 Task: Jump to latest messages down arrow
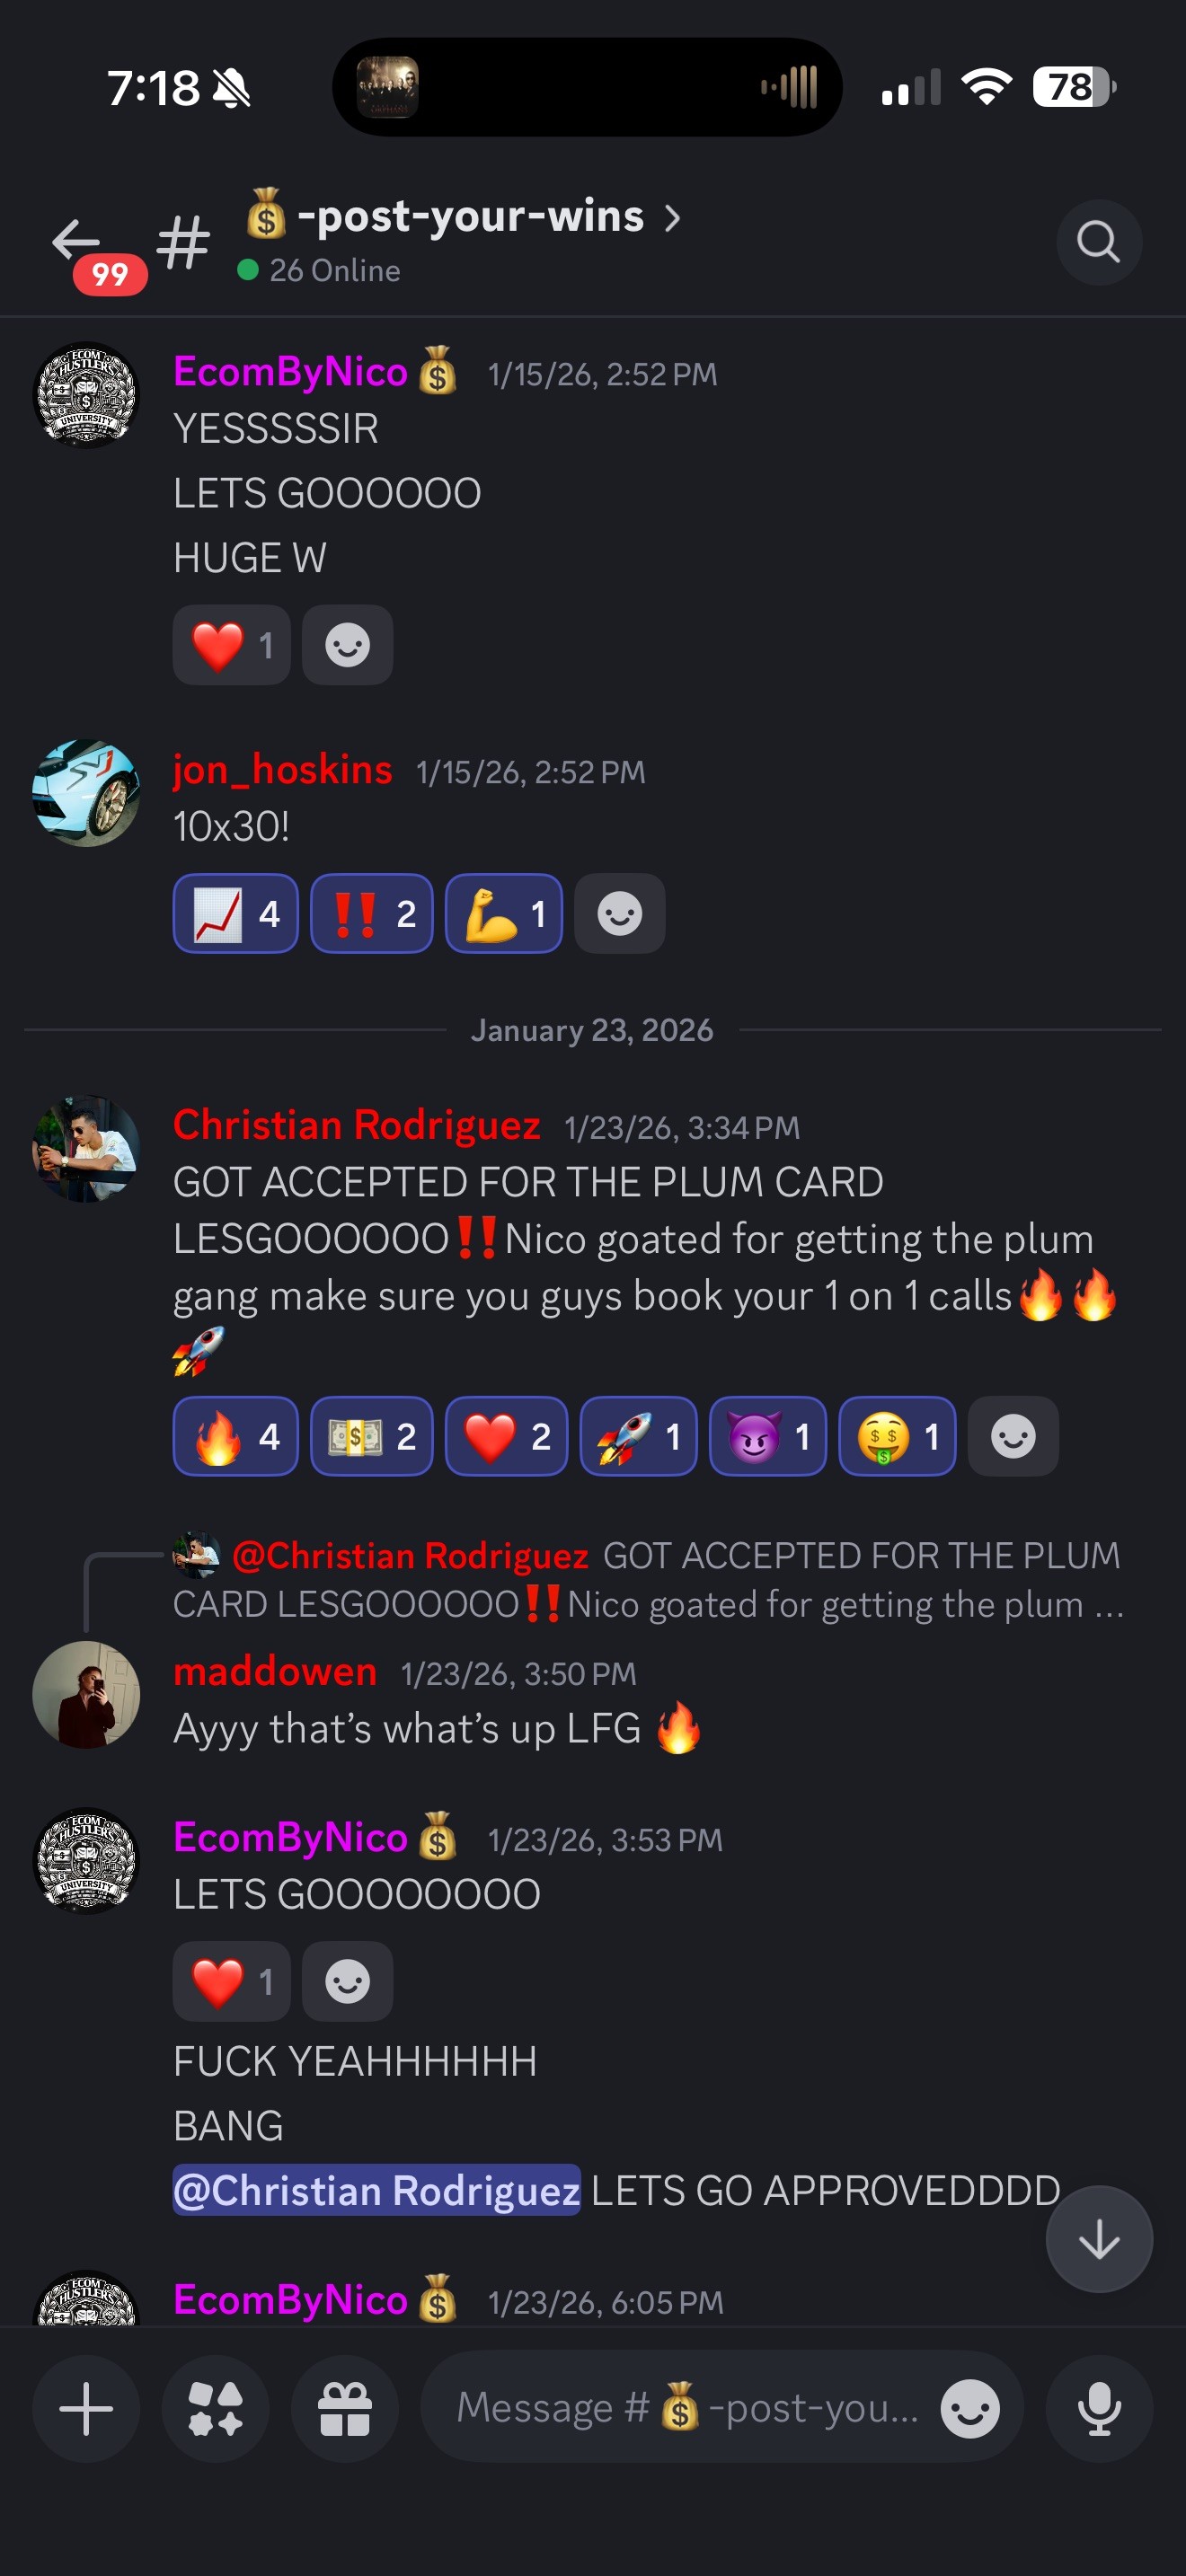coord(1098,2239)
